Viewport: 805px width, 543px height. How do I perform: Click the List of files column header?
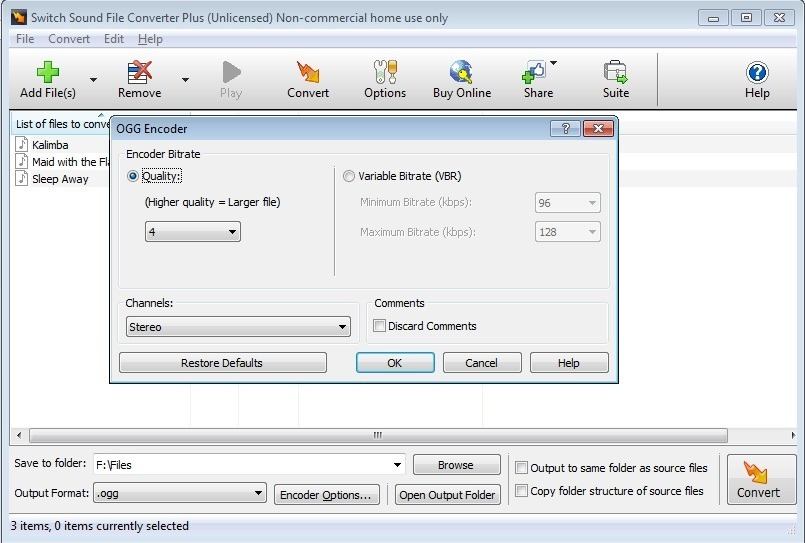click(62, 124)
